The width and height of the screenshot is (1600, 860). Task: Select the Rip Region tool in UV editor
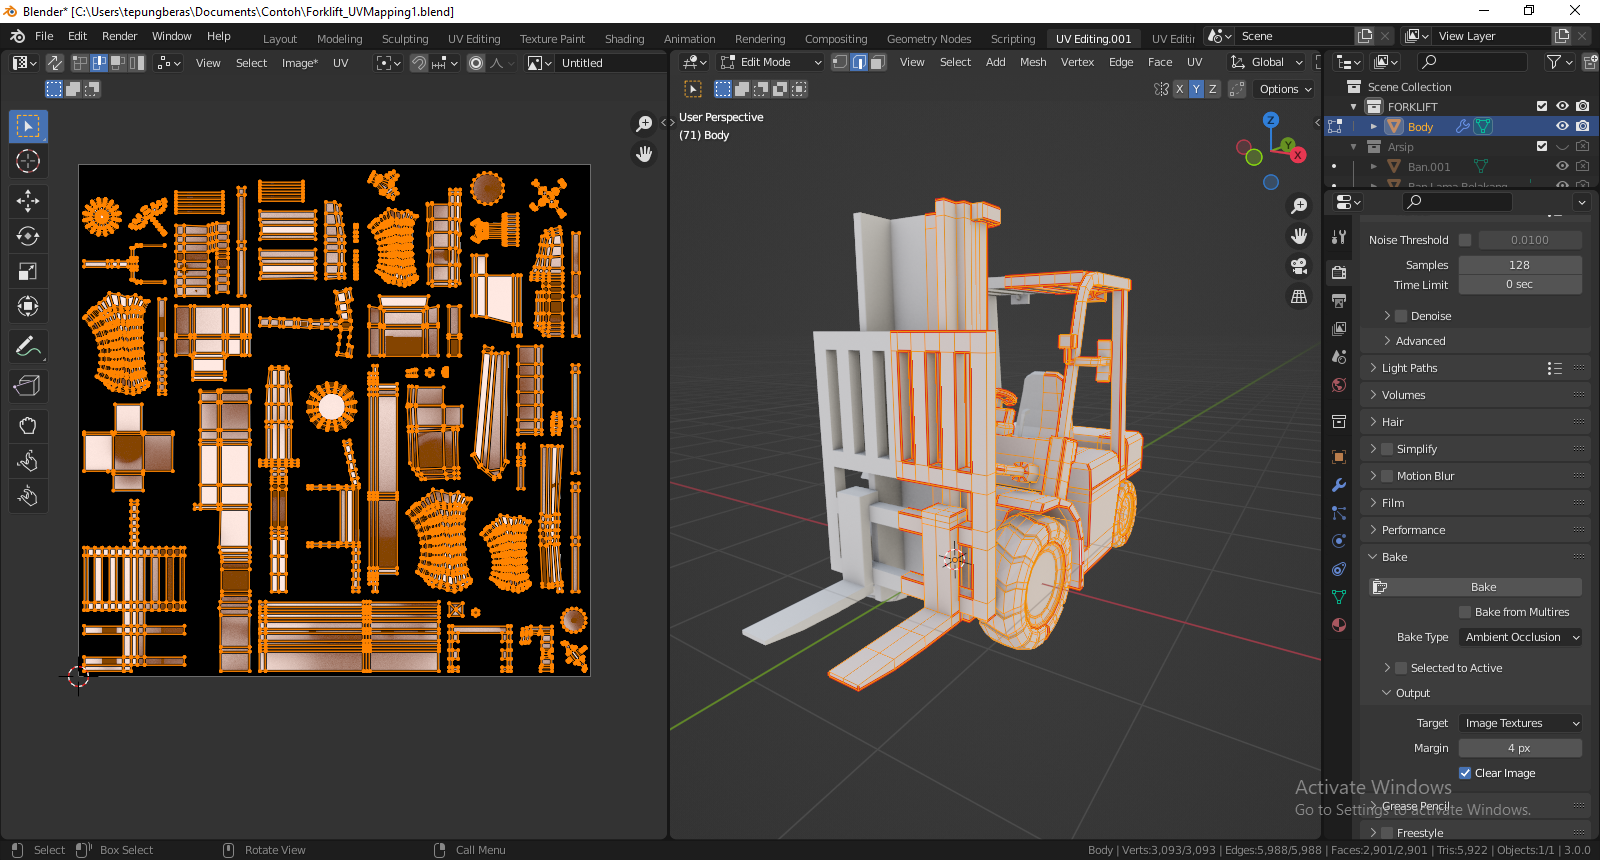click(x=28, y=386)
